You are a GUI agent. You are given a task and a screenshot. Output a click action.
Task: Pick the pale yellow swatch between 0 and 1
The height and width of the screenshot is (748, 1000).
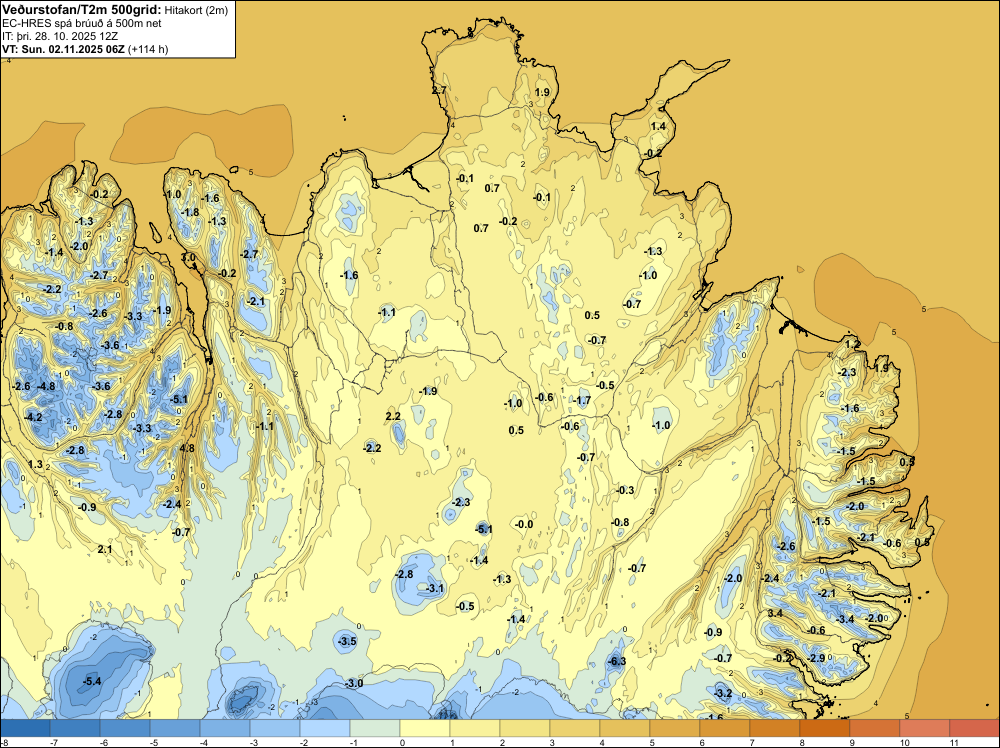coord(425,728)
